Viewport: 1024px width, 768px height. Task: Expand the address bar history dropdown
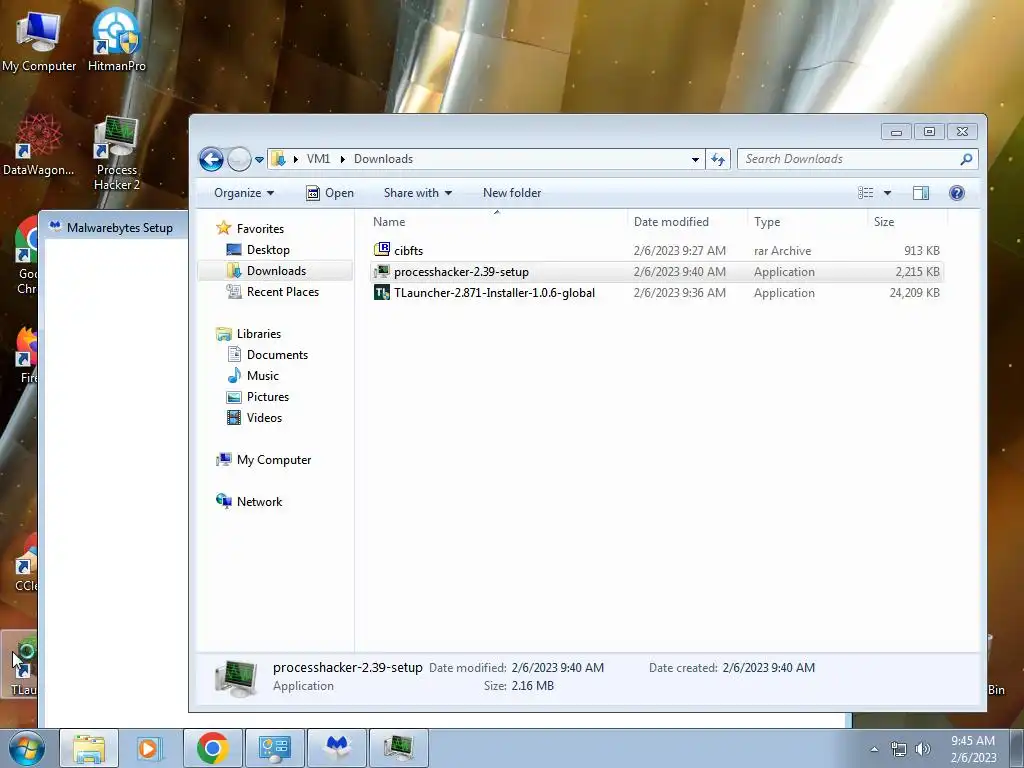point(696,159)
